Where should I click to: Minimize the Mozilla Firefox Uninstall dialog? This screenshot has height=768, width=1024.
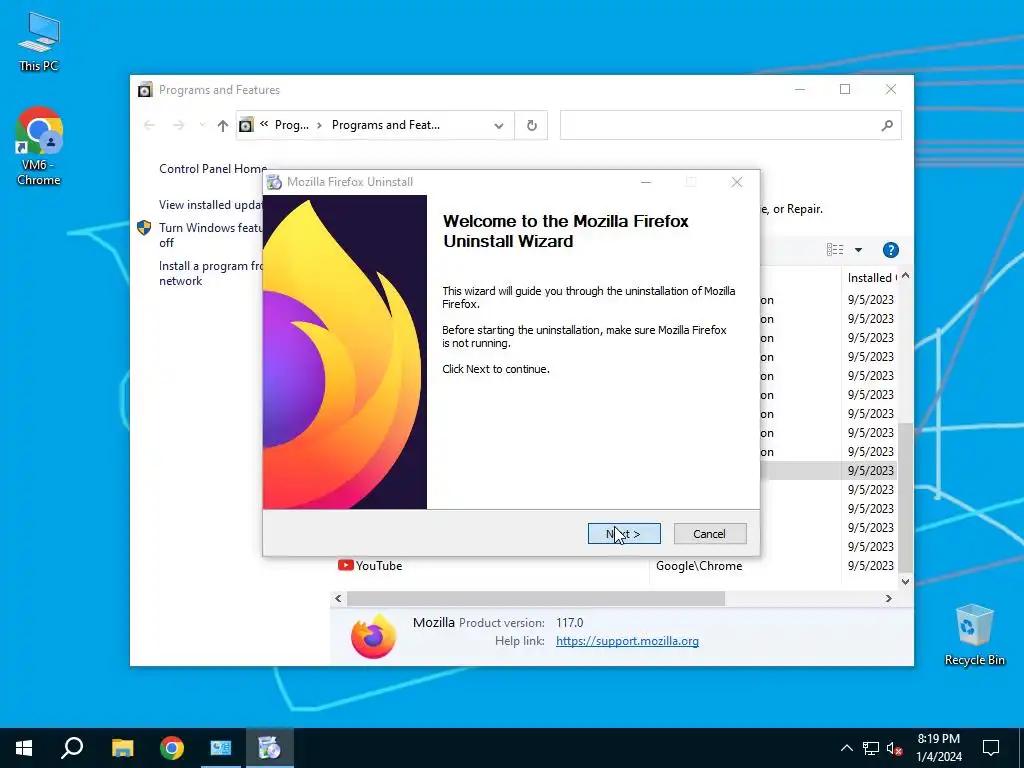click(x=646, y=182)
